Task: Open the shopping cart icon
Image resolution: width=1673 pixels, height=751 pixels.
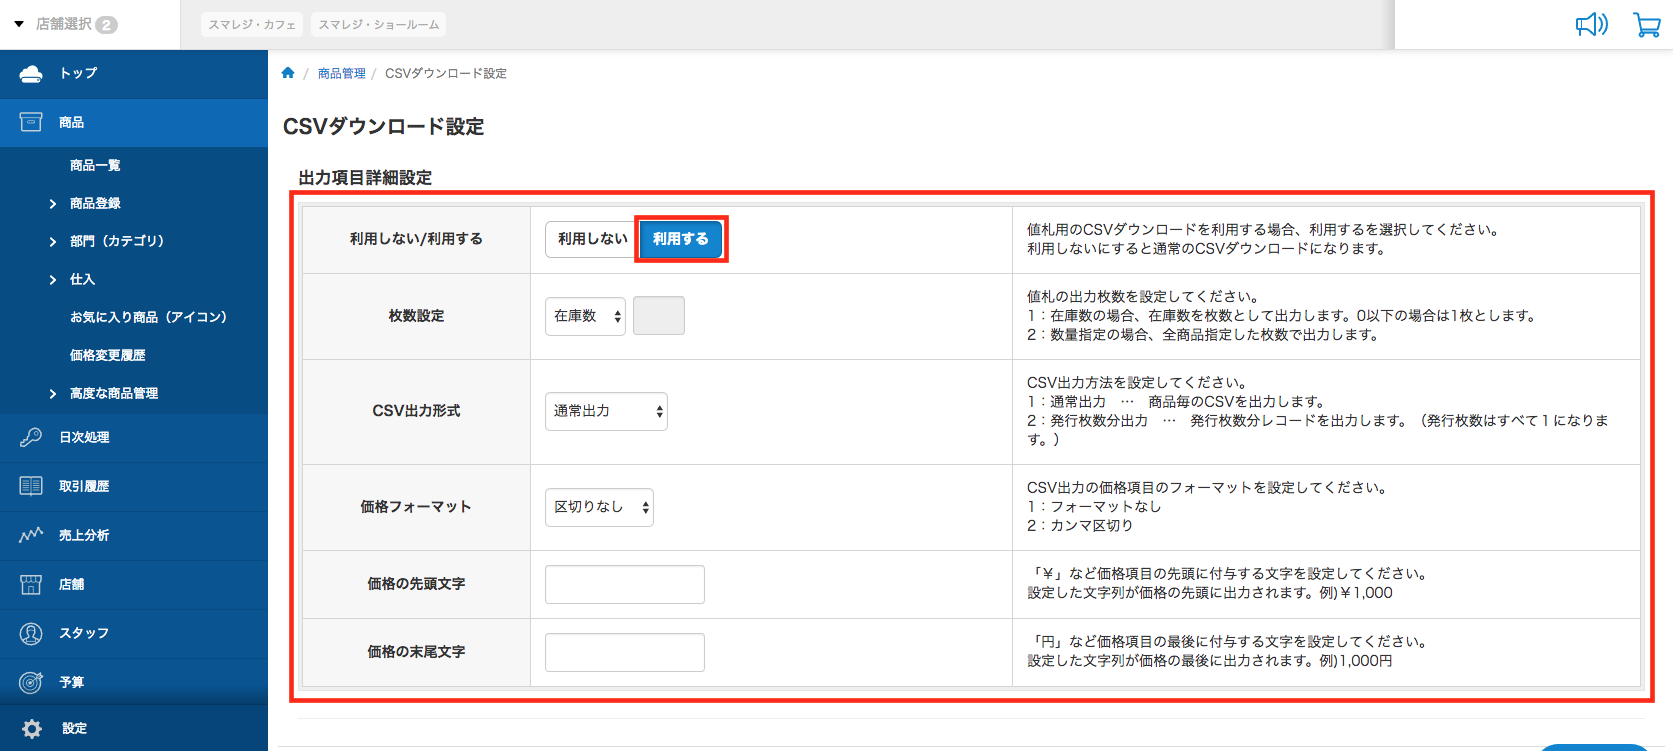Action: click(x=1646, y=25)
